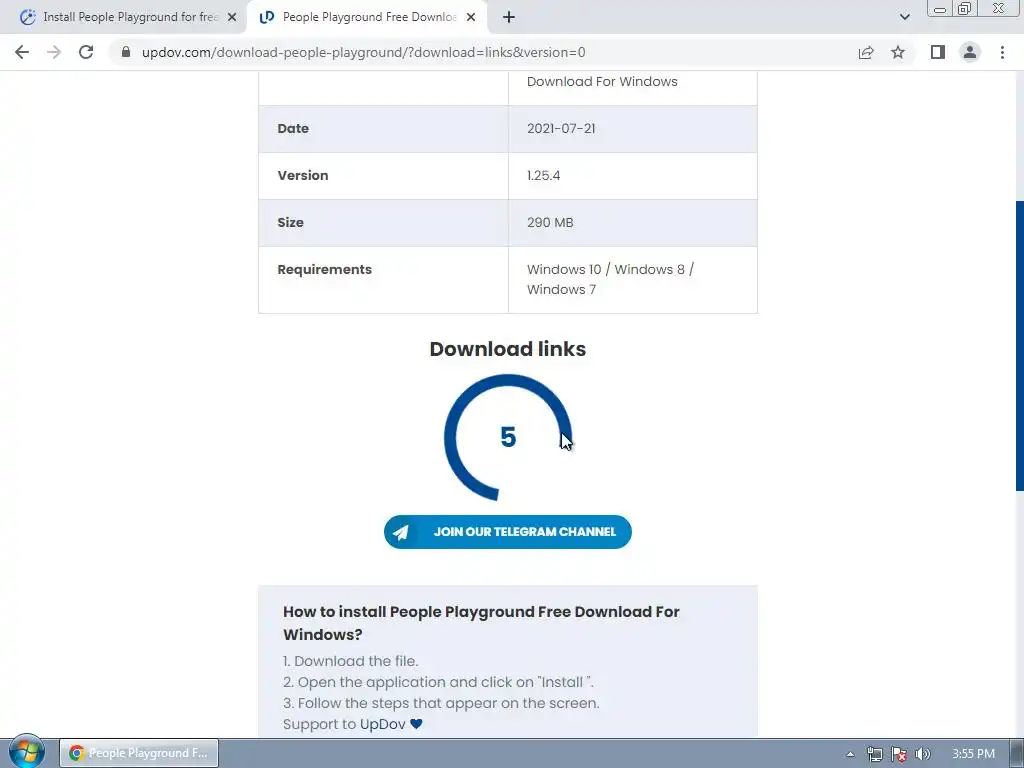Reload the current page

click(86, 52)
